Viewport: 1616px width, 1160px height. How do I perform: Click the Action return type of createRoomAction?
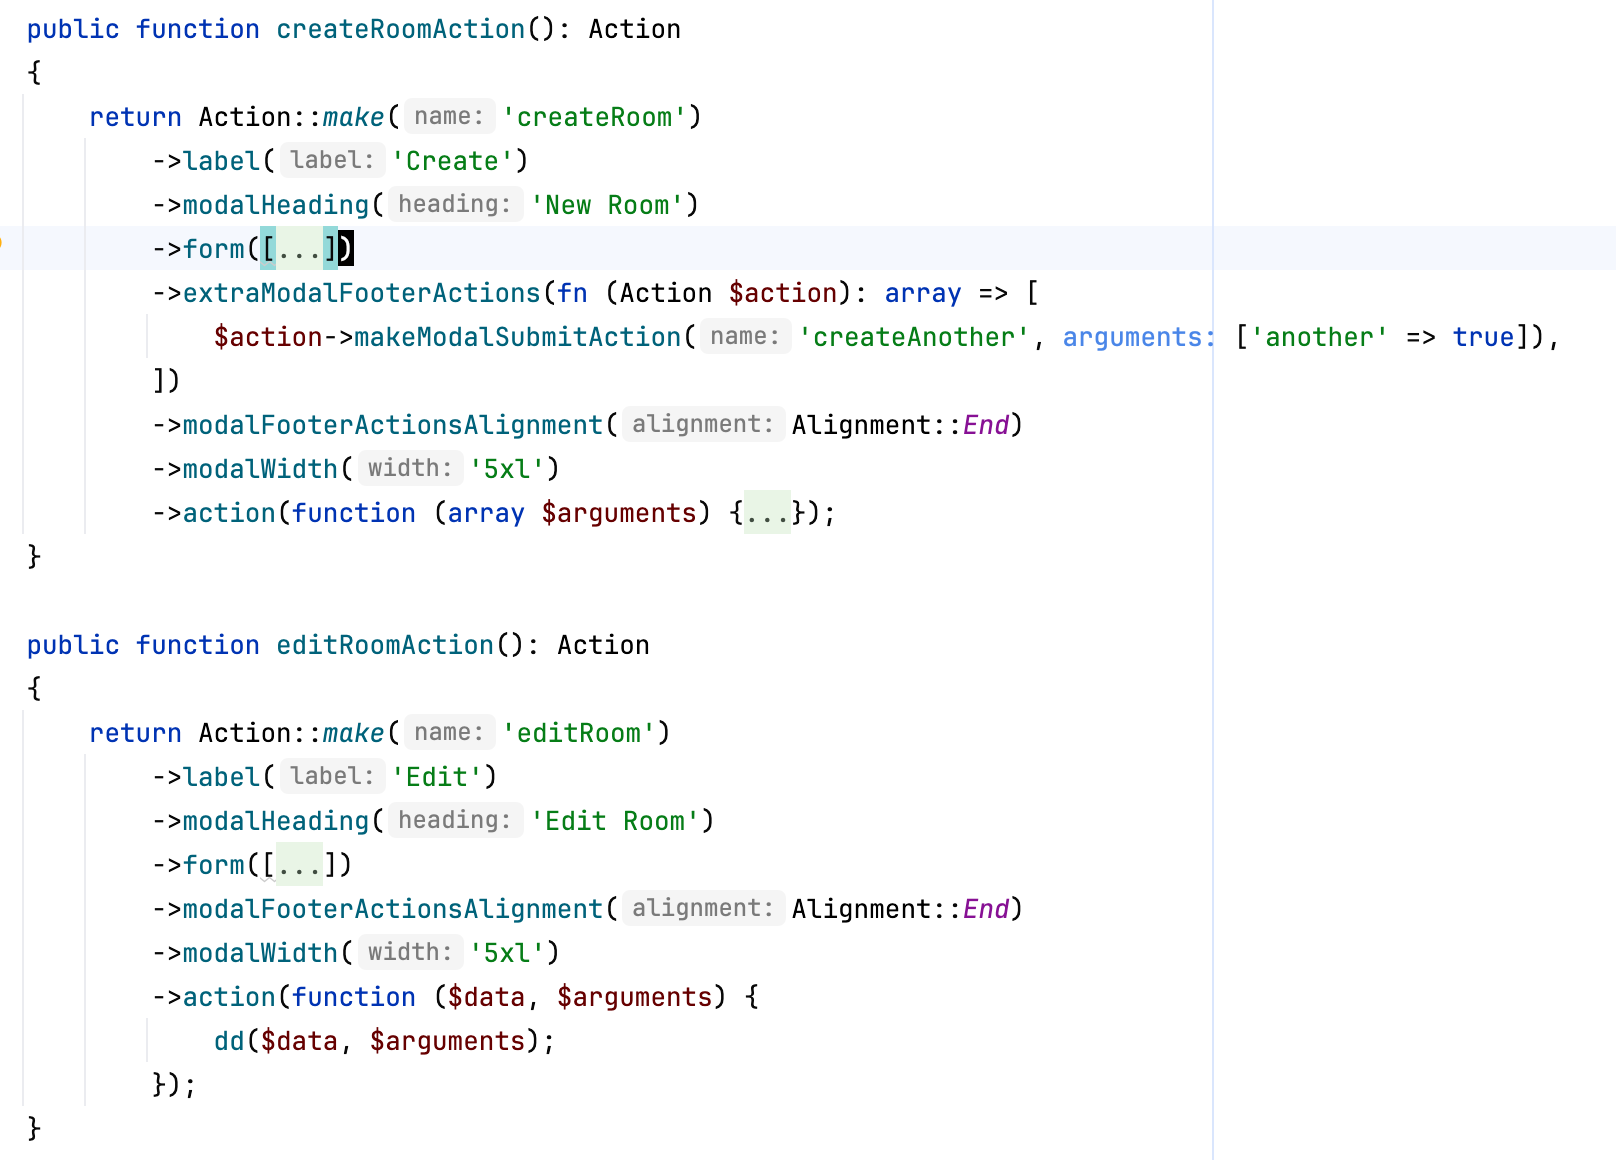(635, 29)
